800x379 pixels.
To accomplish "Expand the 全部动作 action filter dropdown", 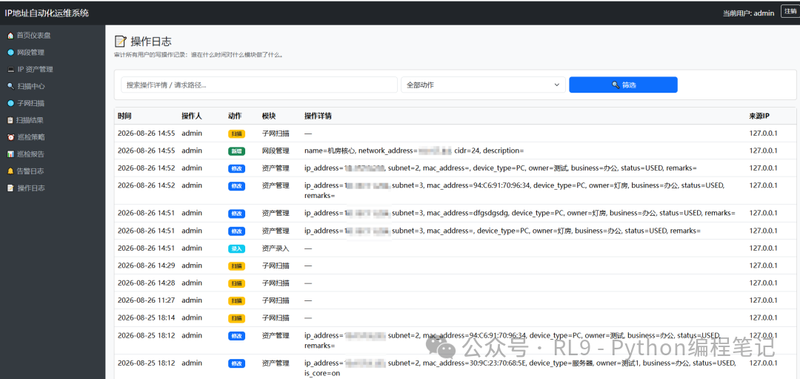I will coord(483,85).
